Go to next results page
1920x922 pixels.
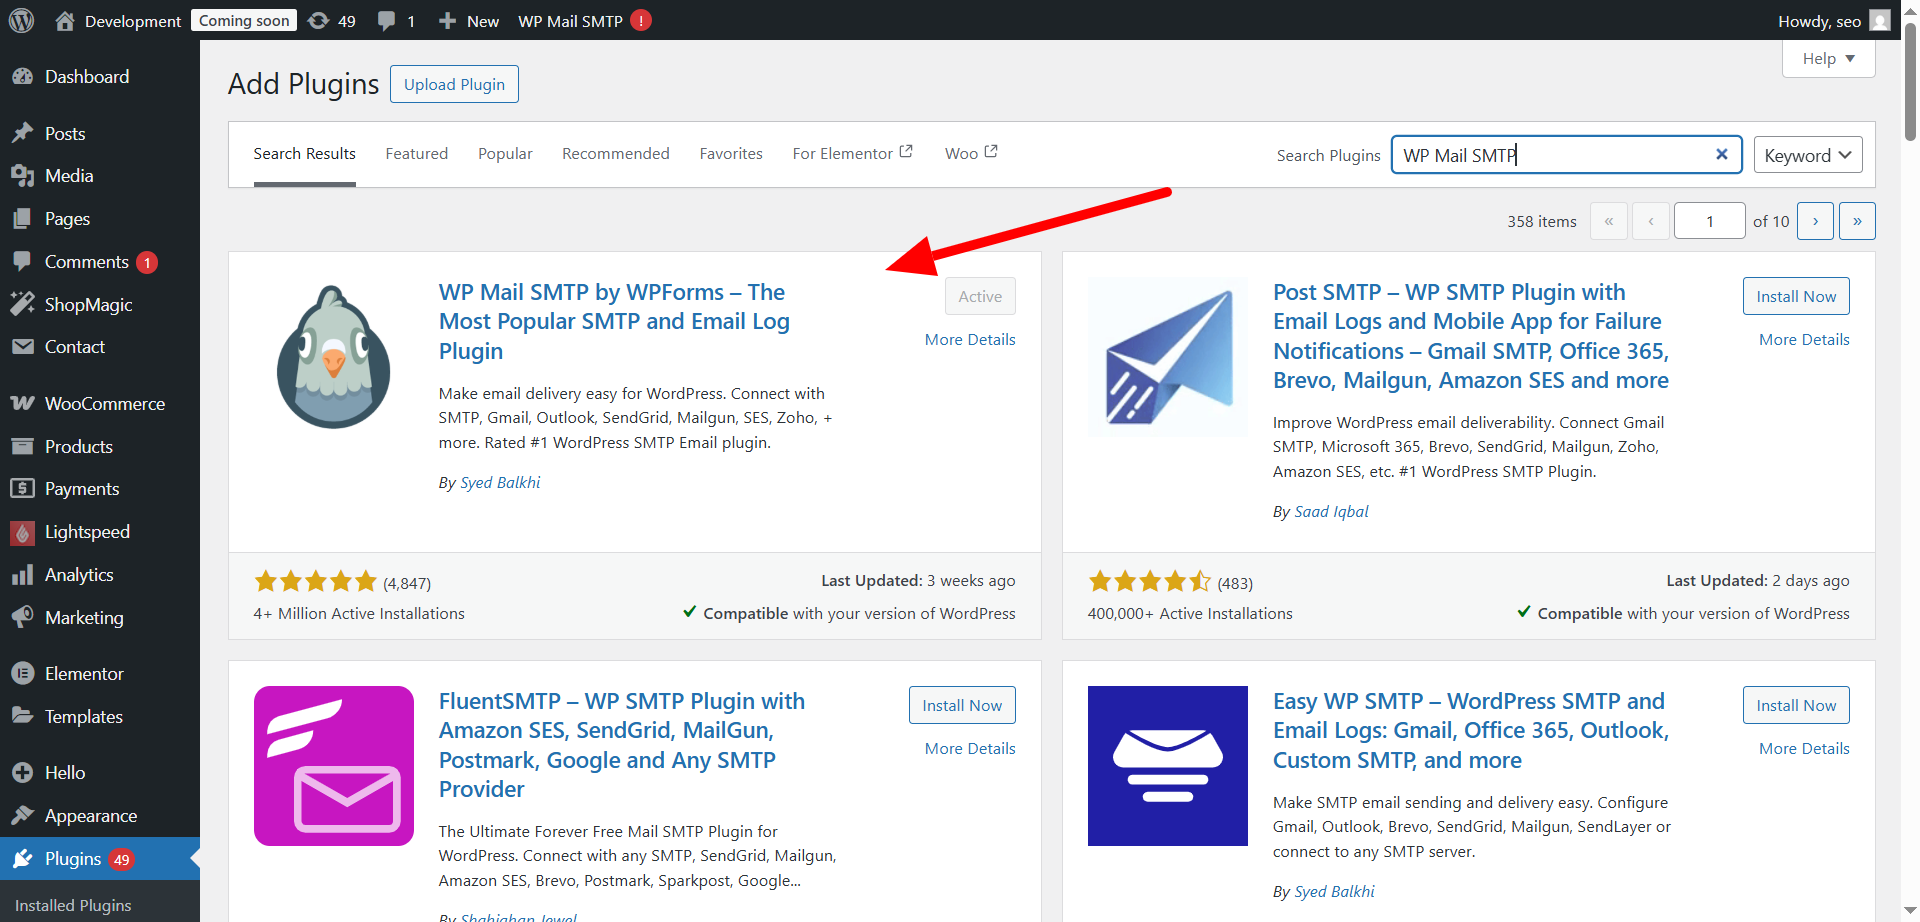1815,221
